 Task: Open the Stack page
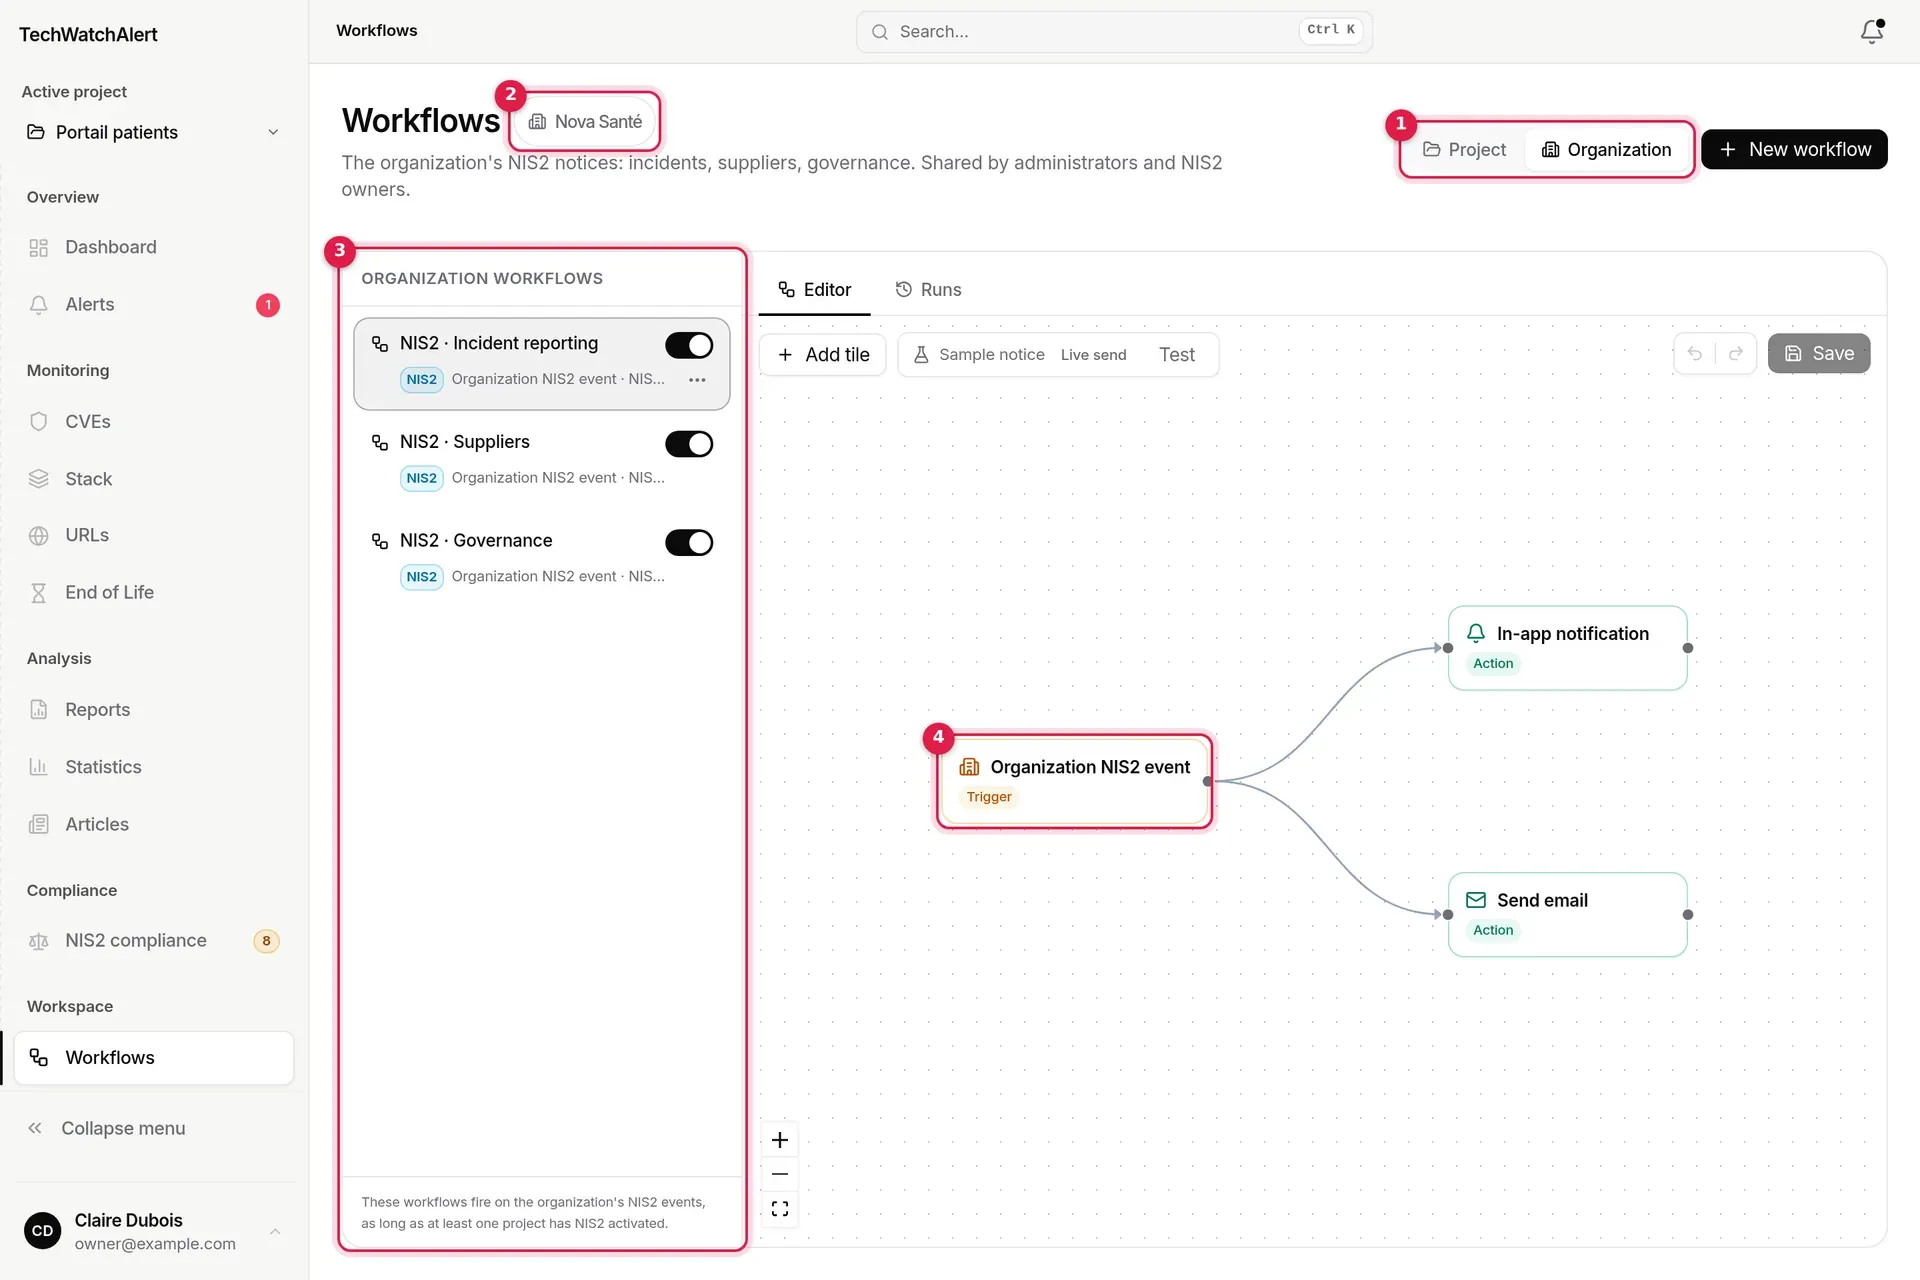click(x=153, y=479)
